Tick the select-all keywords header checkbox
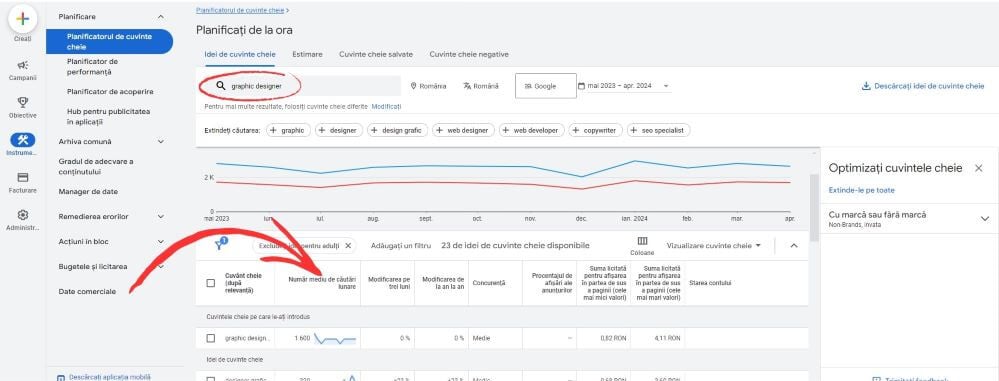The height and width of the screenshot is (381, 999). [x=211, y=283]
